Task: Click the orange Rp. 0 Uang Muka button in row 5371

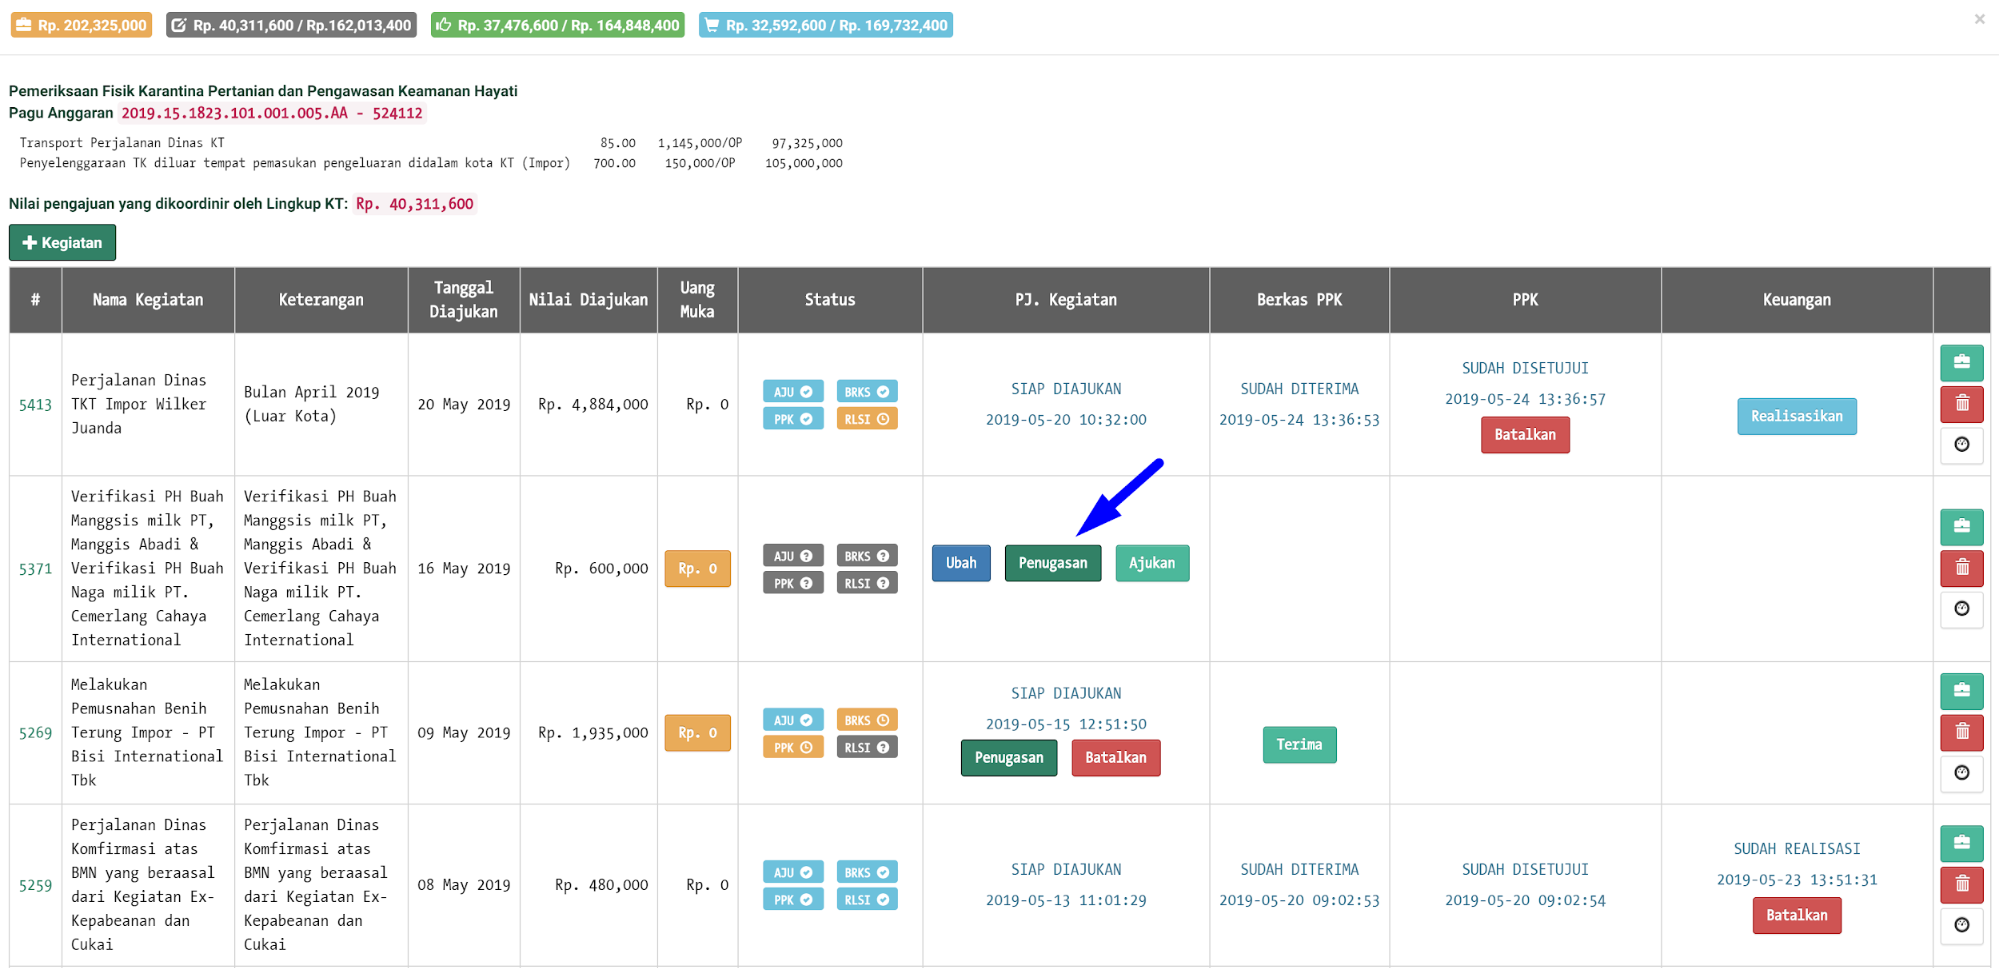Action: point(697,569)
